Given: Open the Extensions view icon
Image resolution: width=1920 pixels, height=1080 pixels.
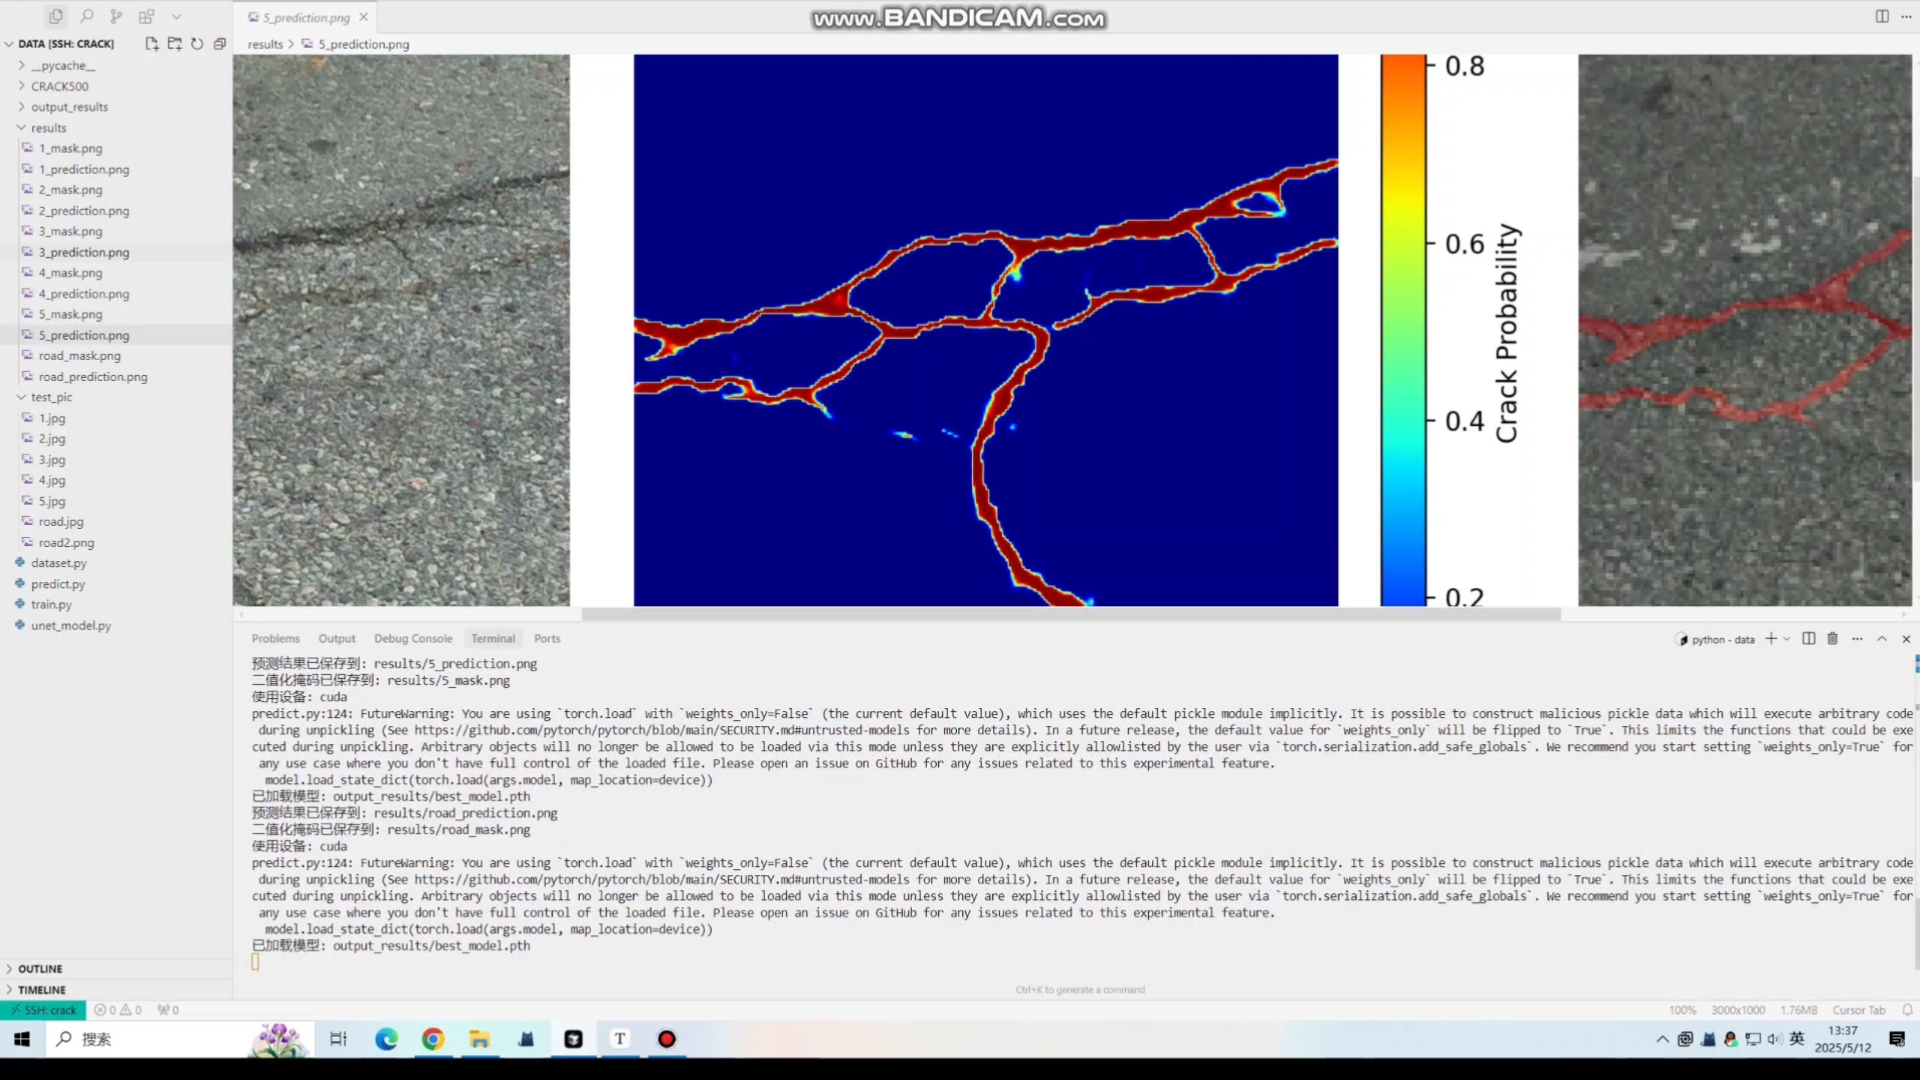Looking at the screenshot, I should (x=146, y=16).
